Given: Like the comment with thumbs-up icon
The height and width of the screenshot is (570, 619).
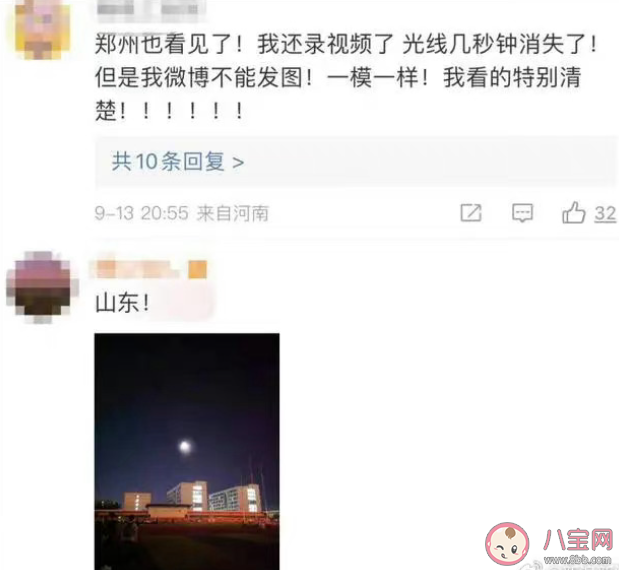Looking at the screenshot, I should (573, 213).
